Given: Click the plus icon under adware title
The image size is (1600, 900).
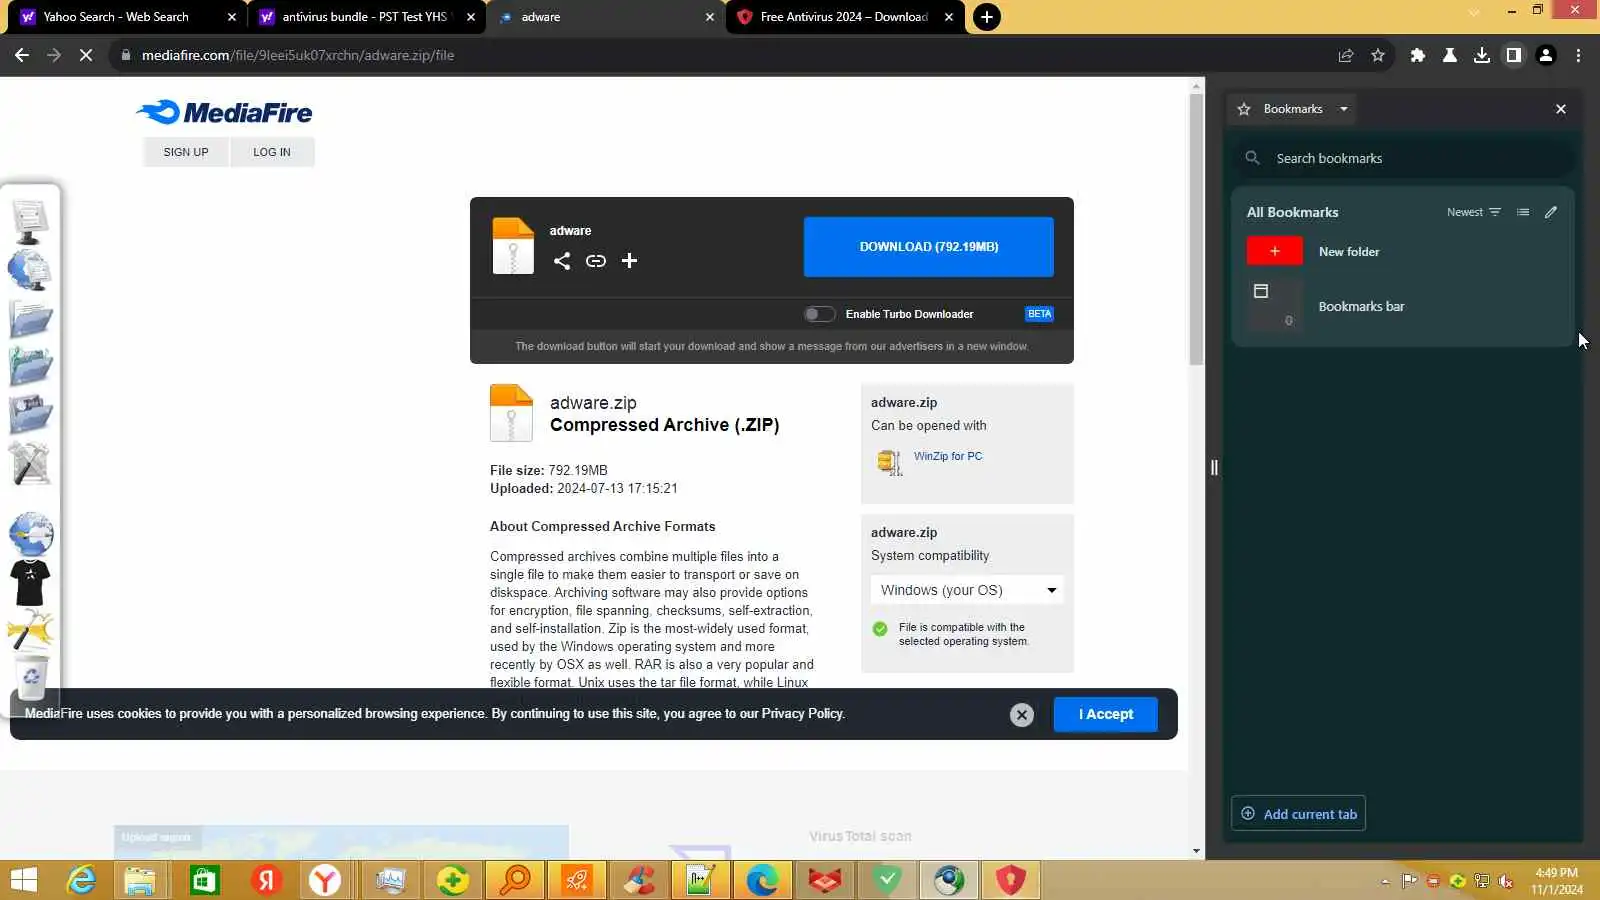Looking at the screenshot, I should (629, 261).
